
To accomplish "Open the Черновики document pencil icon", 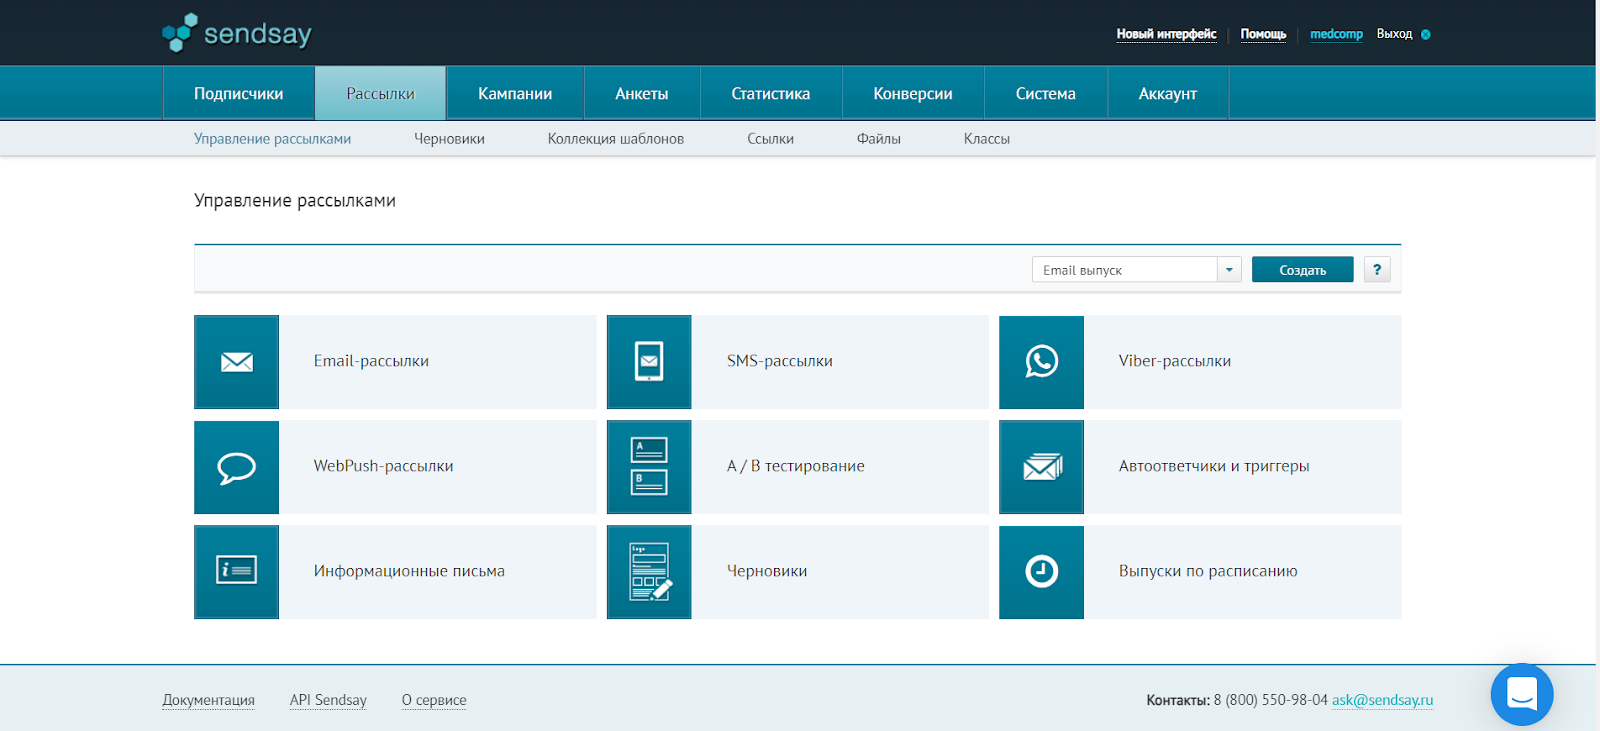I will 649,572.
